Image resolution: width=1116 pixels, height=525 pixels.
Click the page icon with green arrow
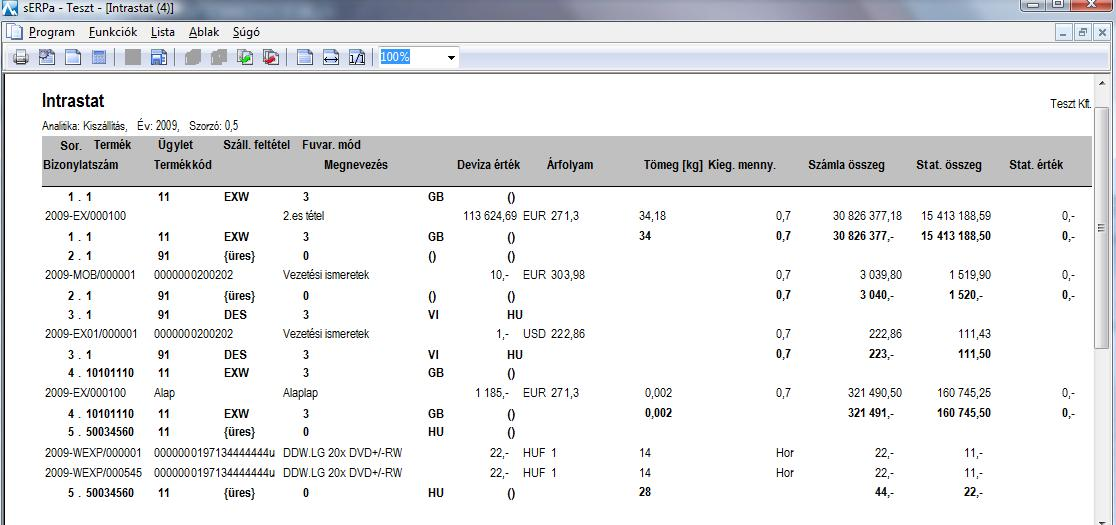coord(245,58)
